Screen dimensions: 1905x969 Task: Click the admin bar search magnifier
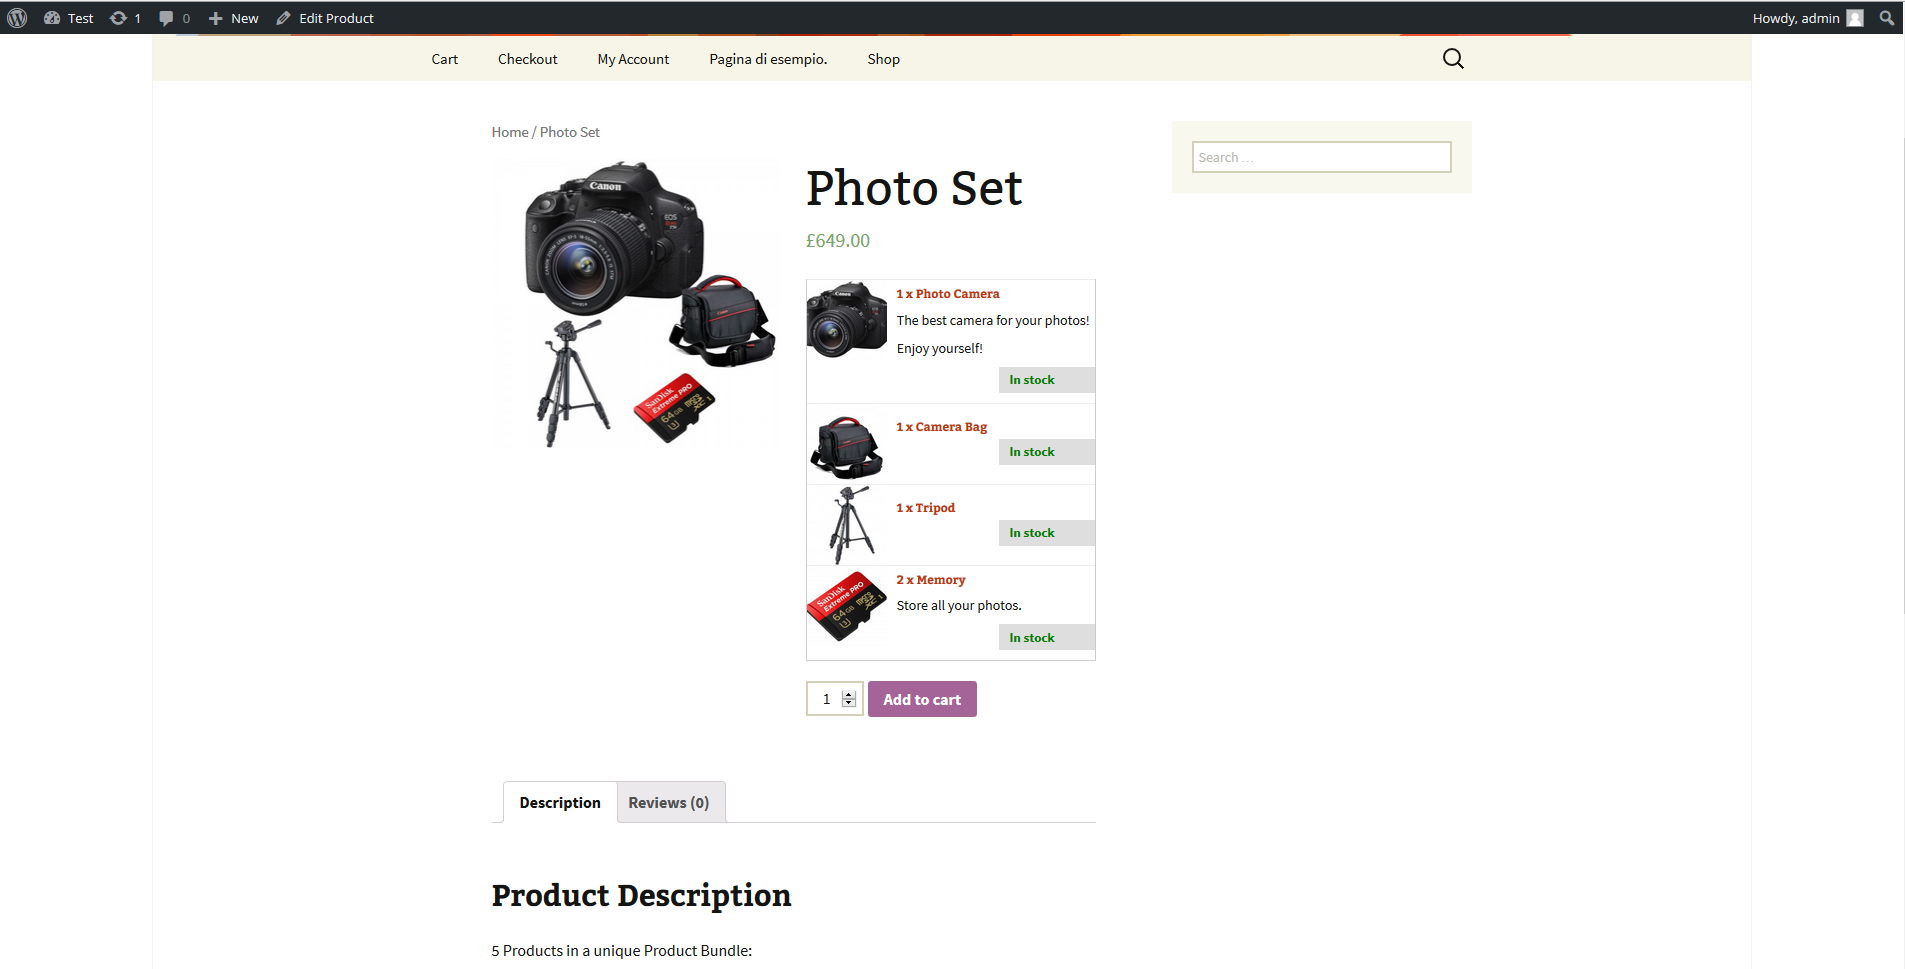point(1887,18)
